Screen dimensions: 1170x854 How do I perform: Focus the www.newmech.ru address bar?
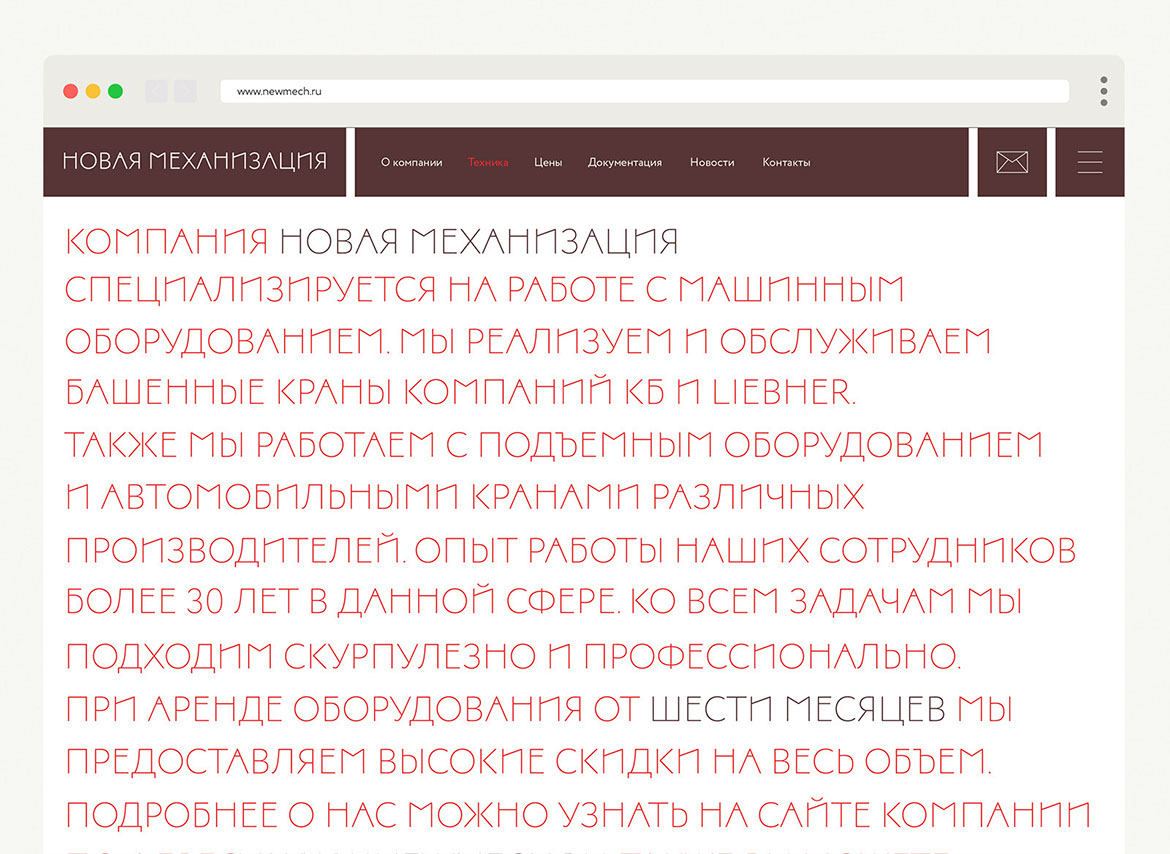click(645, 91)
